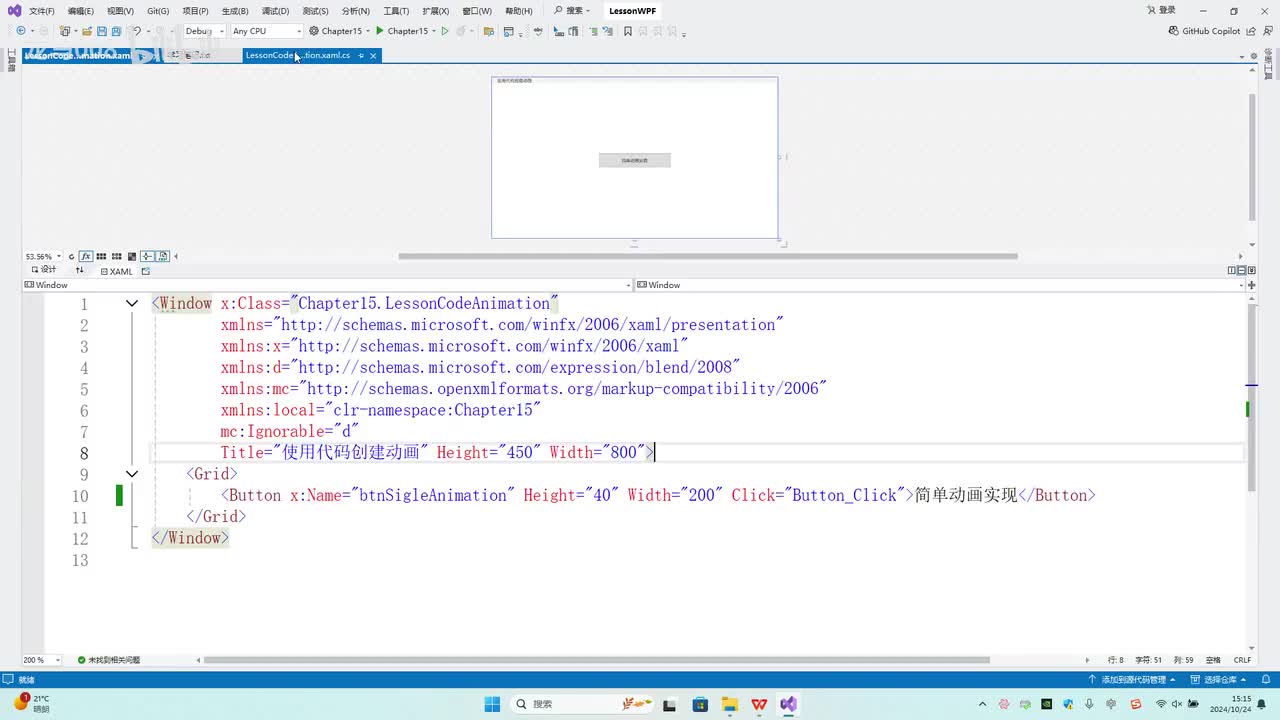Switch to the XAML pane tab
This screenshot has height=720, width=1280.
pyautogui.click(x=116, y=271)
